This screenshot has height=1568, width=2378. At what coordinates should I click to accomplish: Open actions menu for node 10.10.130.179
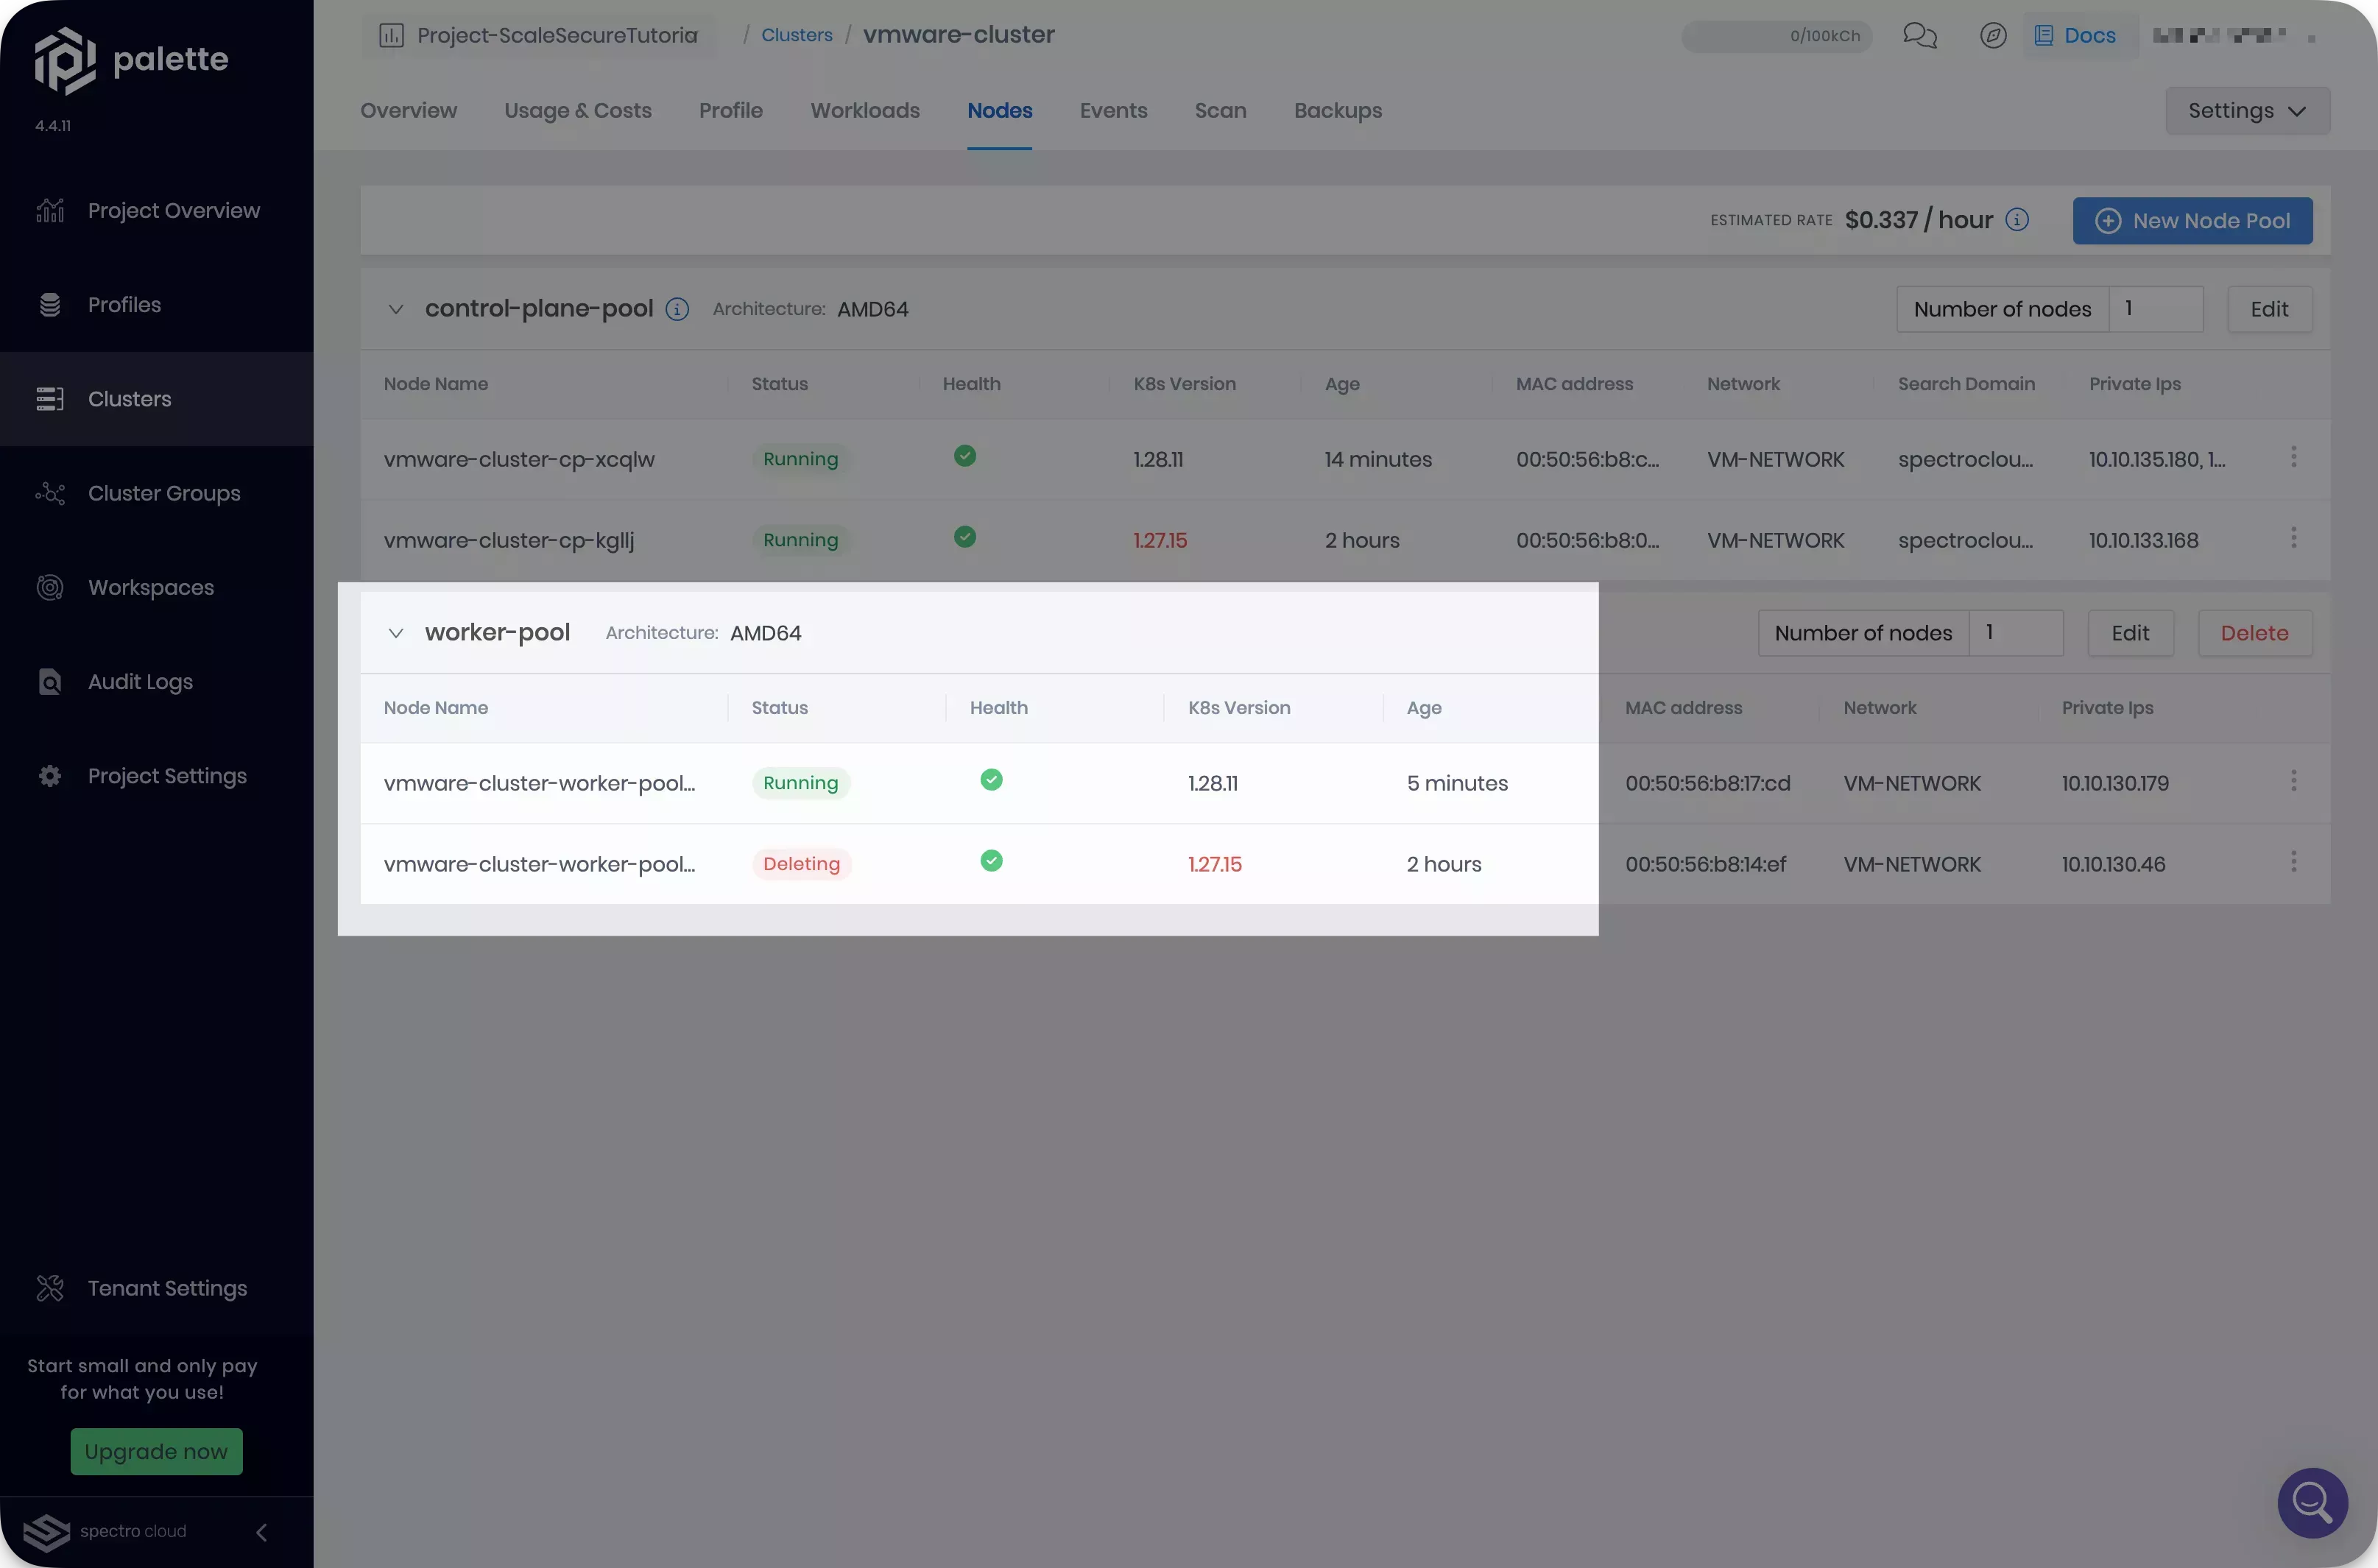click(2293, 781)
